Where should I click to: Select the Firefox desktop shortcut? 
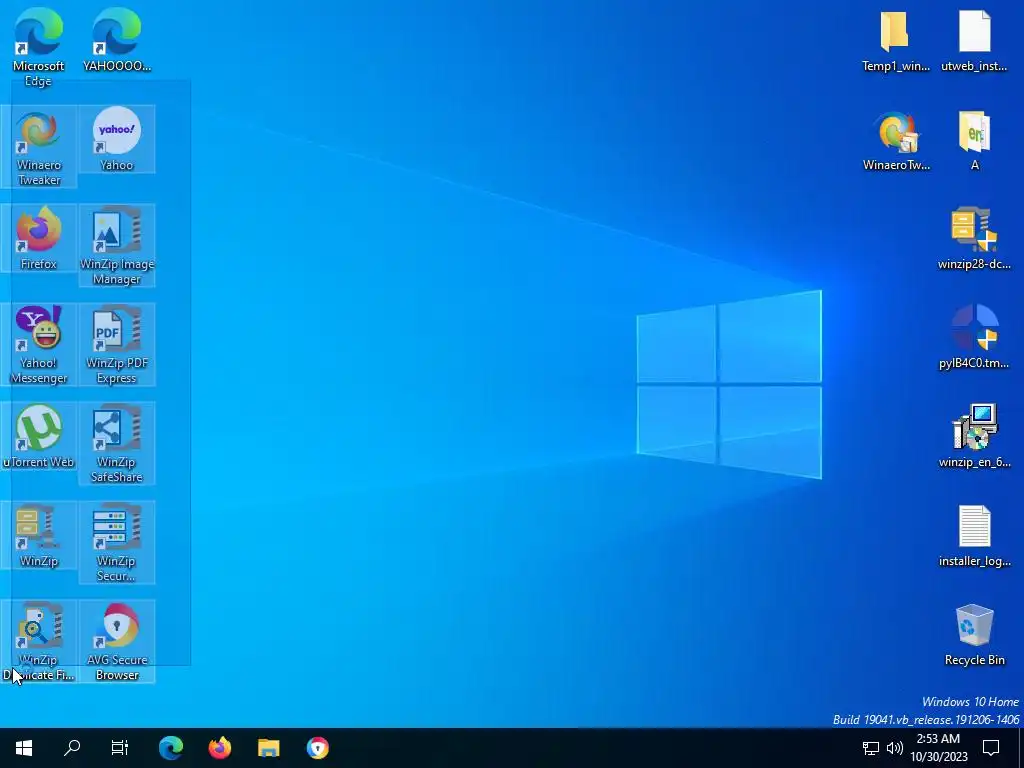(x=39, y=238)
